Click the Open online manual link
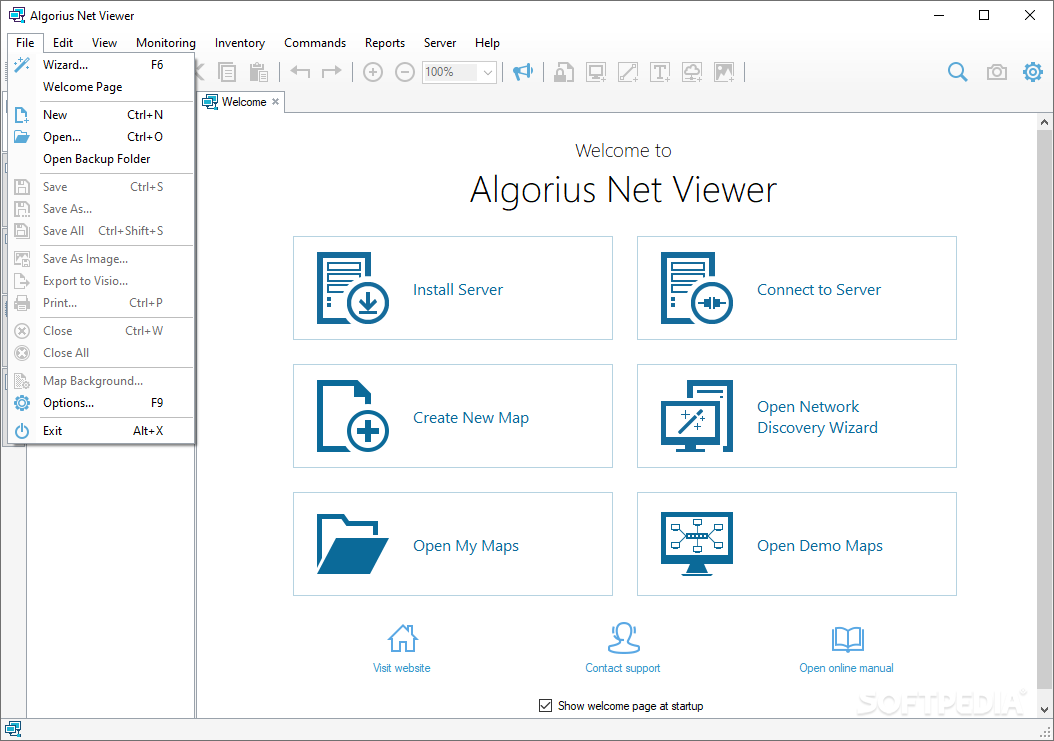 click(x=846, y=668)
